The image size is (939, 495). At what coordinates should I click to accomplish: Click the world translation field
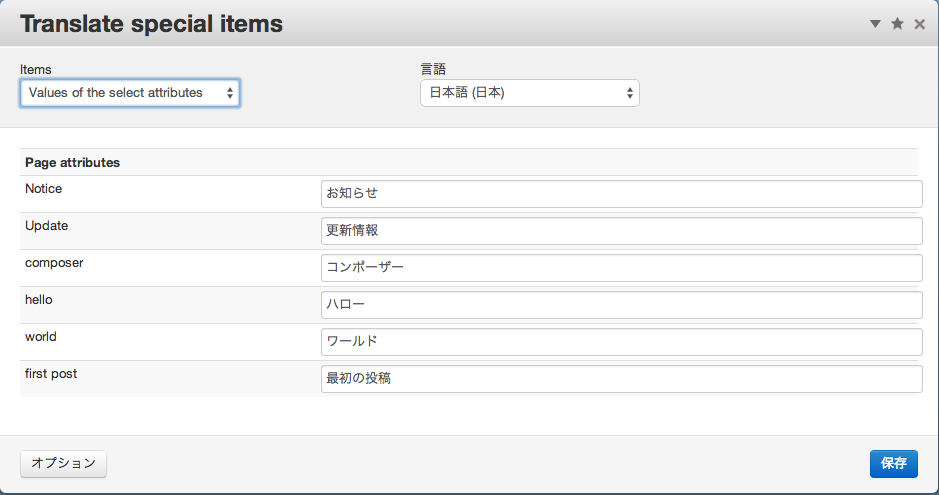(x=621, y=342)
